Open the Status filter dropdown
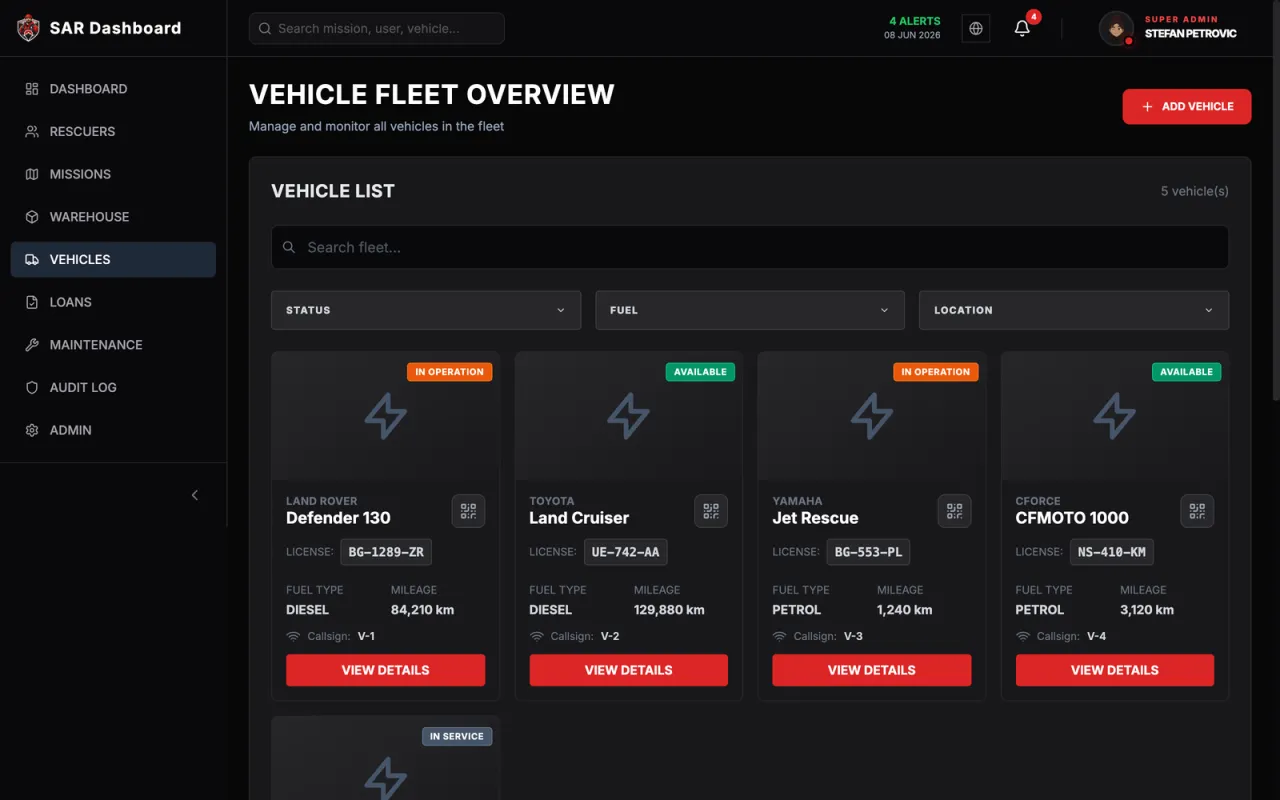The image size is (1280, 800). 426,310
